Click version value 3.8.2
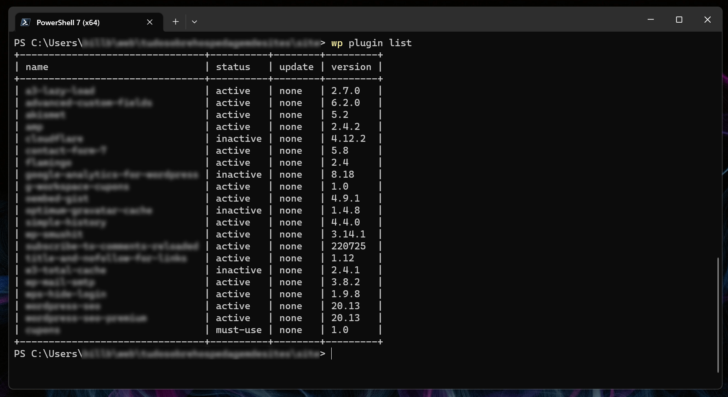Viewport: 728px width, 397px height. click(345, 282)
